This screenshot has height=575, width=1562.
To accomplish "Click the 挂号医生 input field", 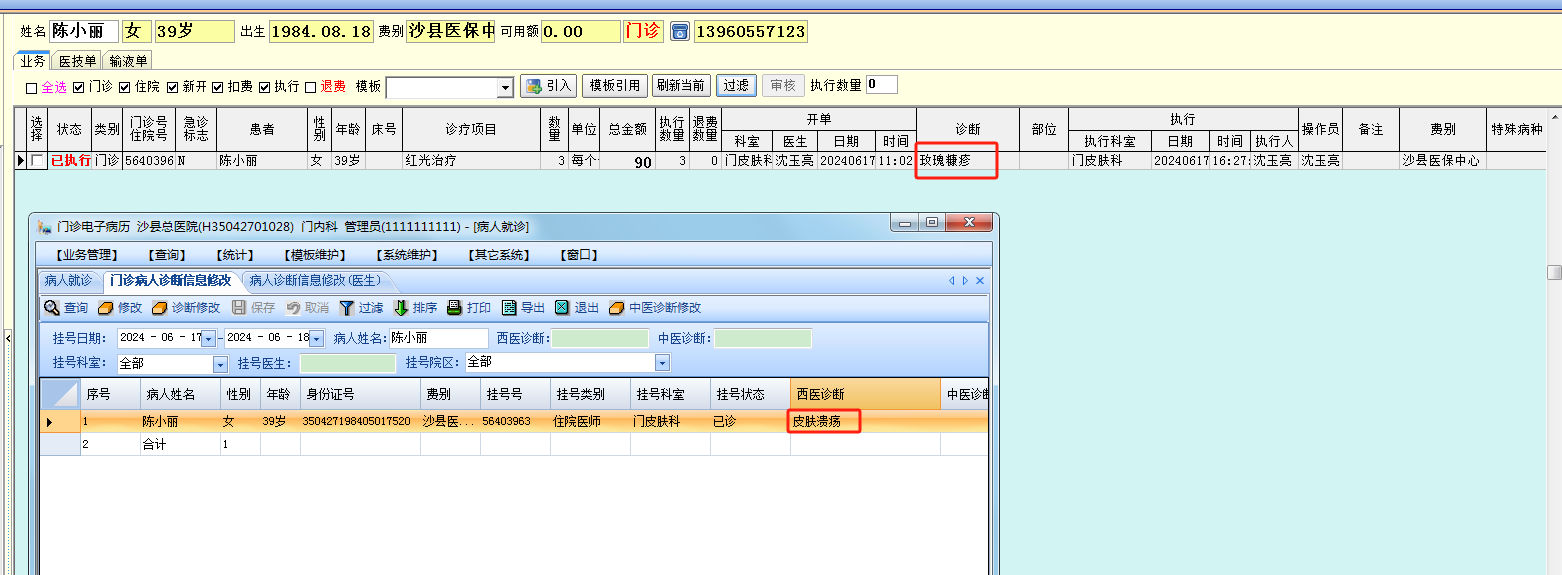I will tap(347, 363).
